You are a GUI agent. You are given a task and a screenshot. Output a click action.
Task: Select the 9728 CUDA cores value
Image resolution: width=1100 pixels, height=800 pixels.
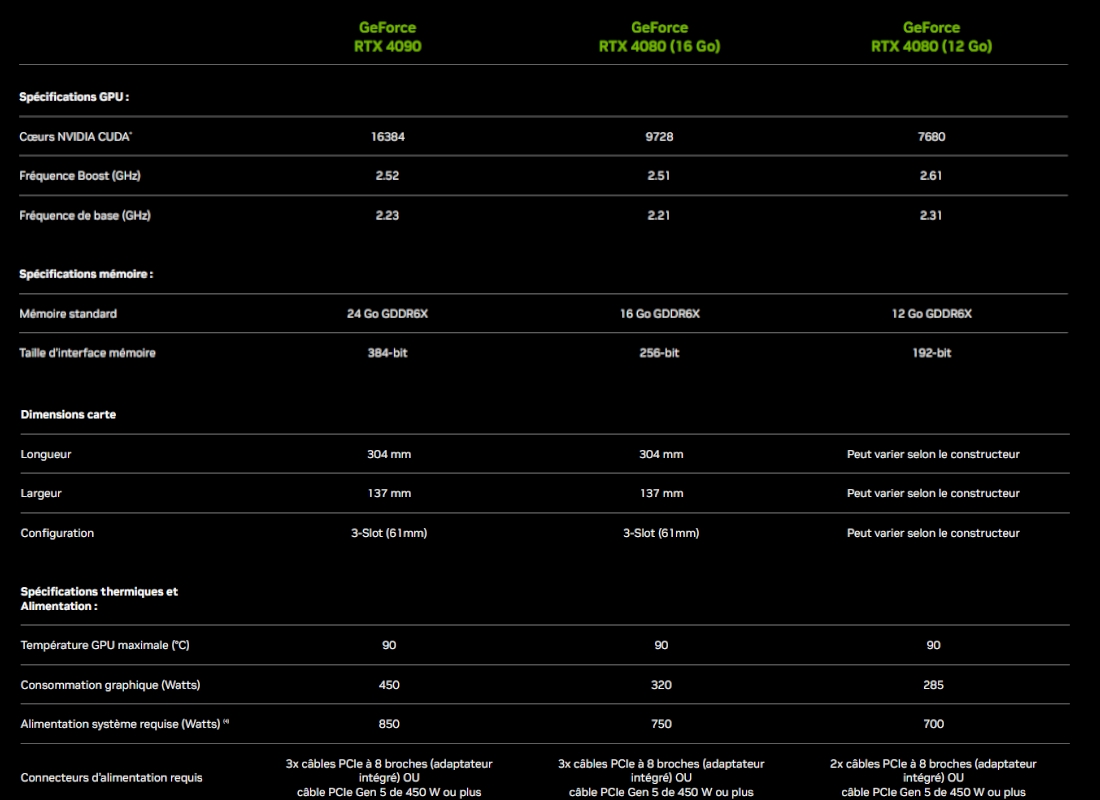click(x=659, y=137)
